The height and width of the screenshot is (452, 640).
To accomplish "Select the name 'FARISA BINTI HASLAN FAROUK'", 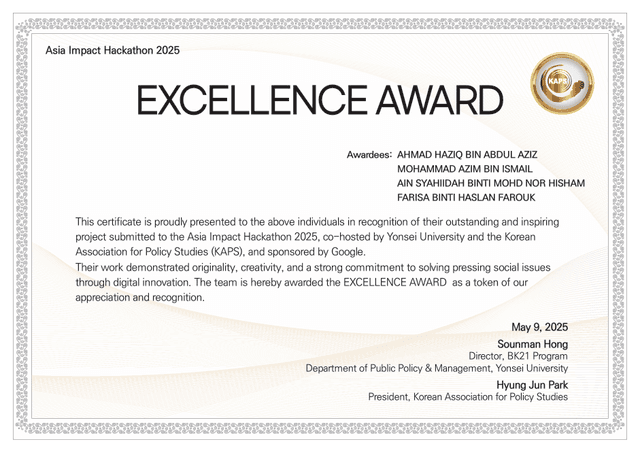I will 466,198.
